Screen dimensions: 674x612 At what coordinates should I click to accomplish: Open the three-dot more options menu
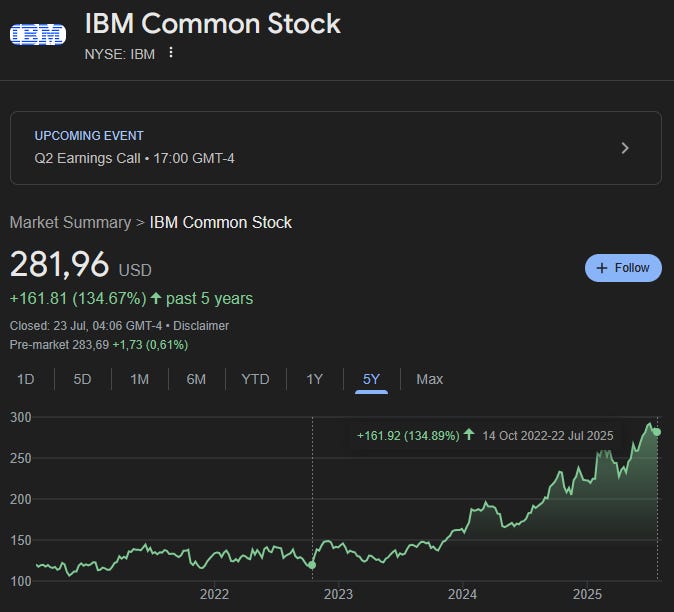[x=171, y=52]
